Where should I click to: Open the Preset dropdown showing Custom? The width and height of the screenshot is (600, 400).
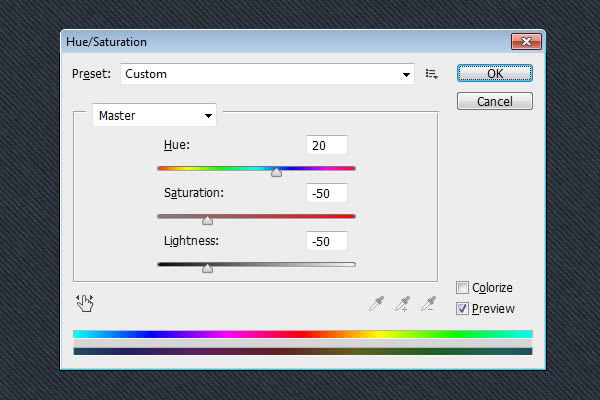(x=267, y=74)
